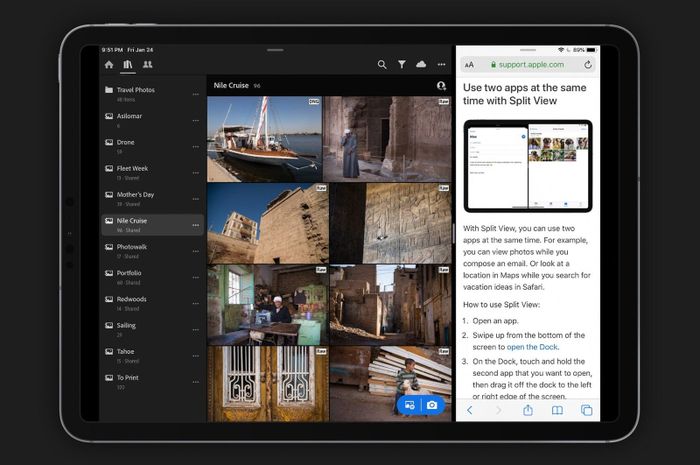Tap the battery indicator in status bar
This screenshot has width=700, height=465.
(x=591, y=50)
